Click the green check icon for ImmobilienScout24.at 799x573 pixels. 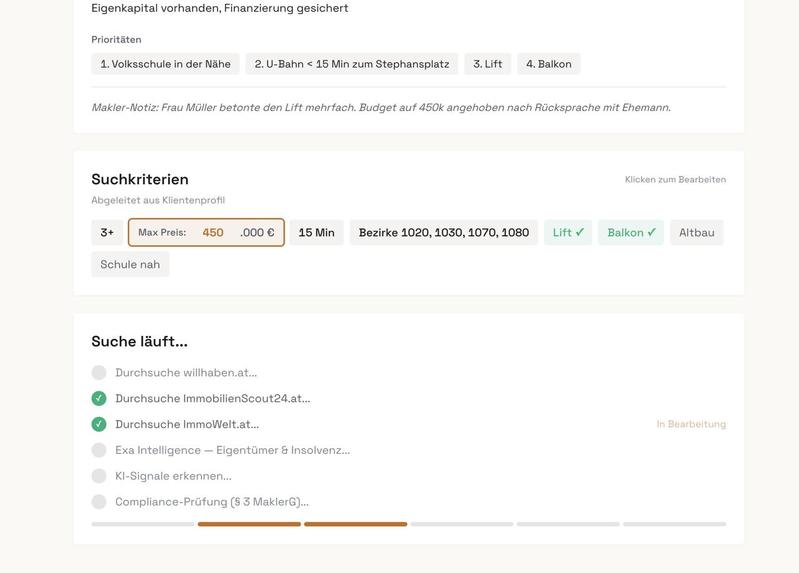(x=99, y=399)
